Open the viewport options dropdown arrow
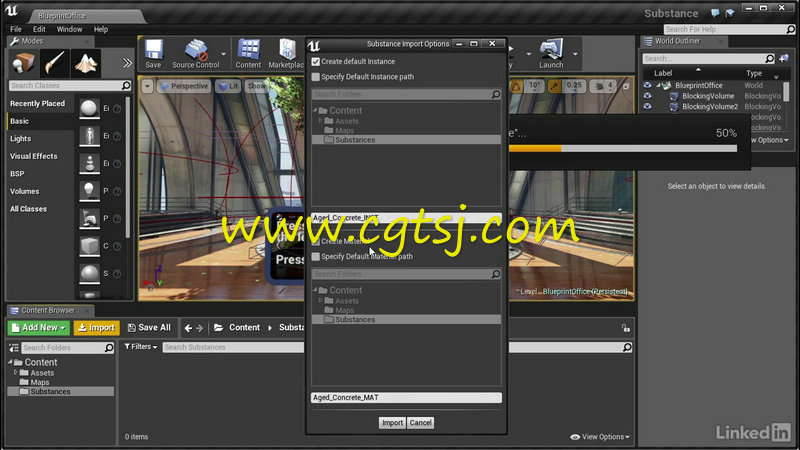800x450 pixels. tap(147, 86)
